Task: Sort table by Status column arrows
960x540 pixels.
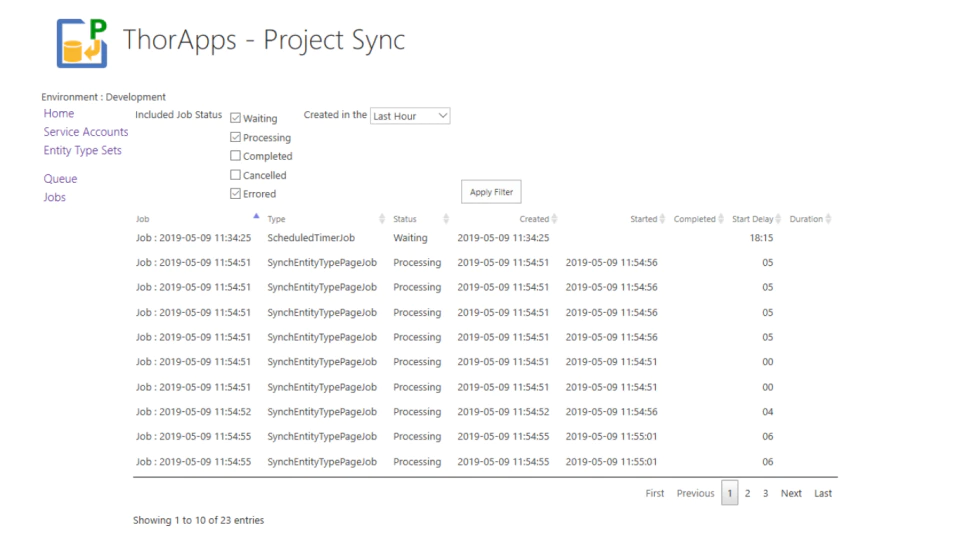Action: click(446, 219)
